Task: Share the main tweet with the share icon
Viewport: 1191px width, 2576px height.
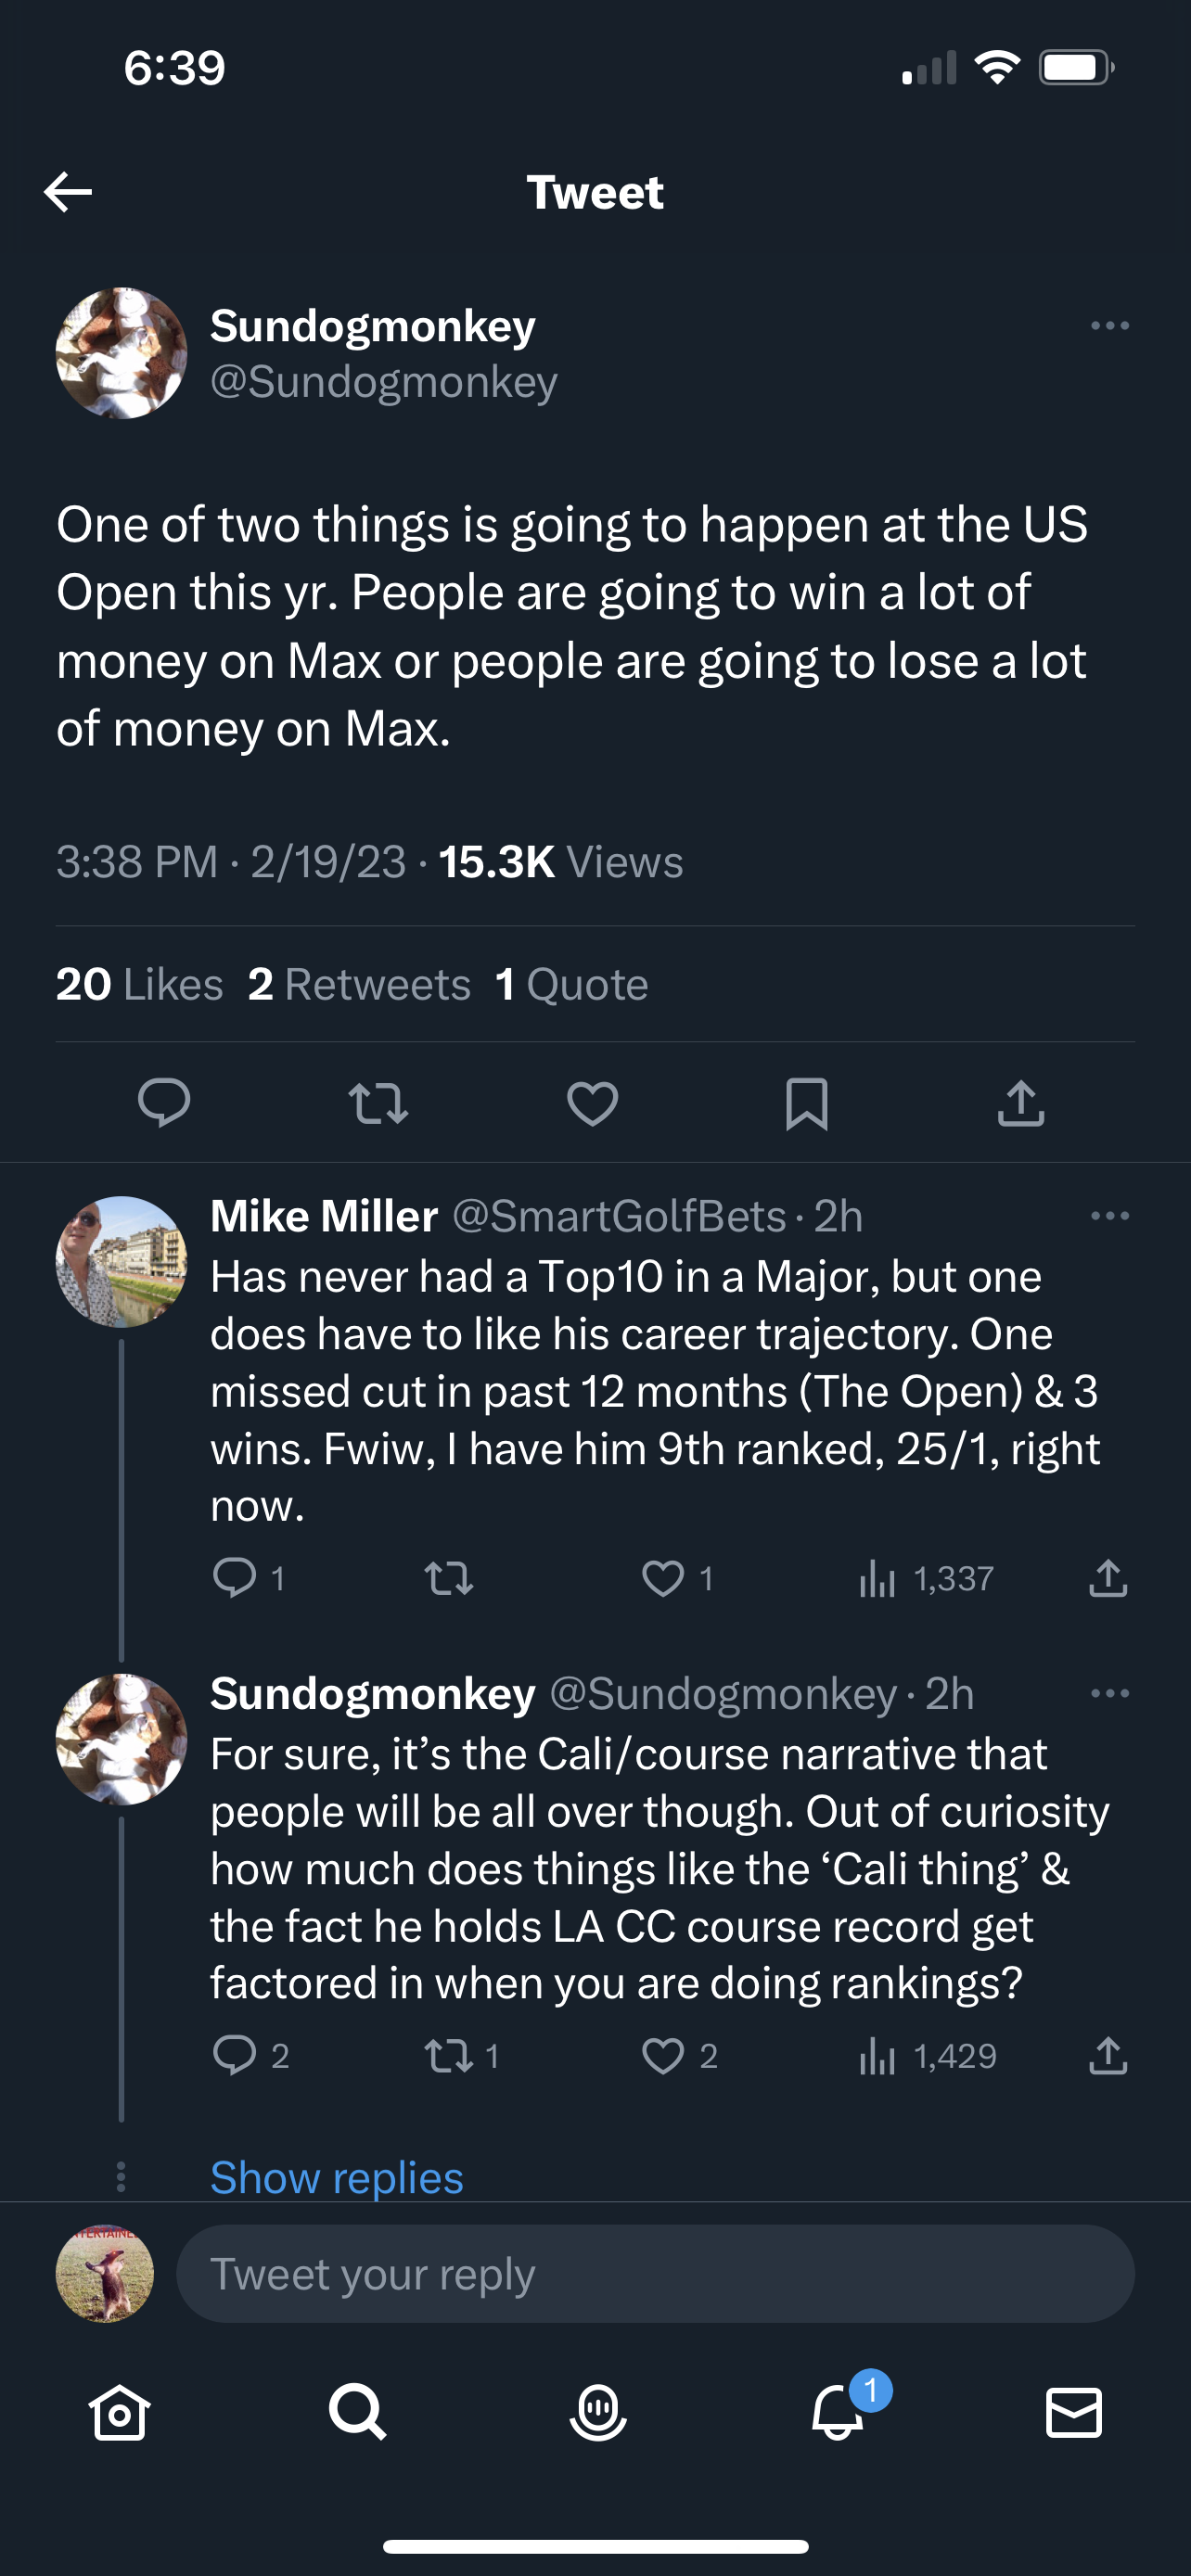Action: (1020, 1103)
